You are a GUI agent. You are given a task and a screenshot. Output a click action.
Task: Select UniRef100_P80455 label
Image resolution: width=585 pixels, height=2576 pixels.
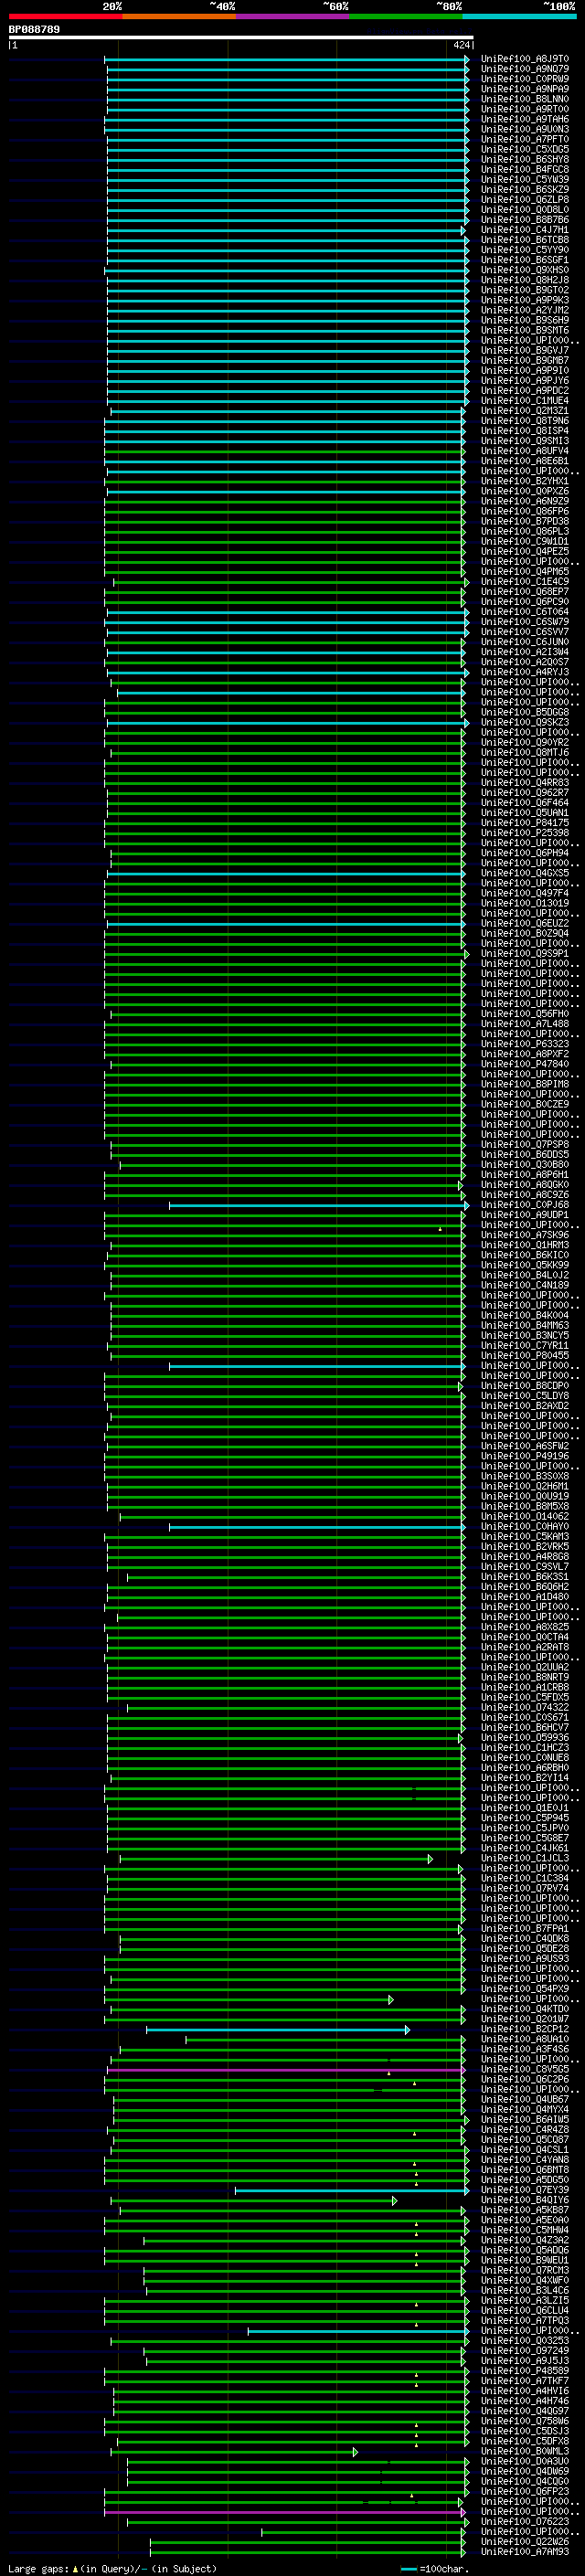pyautogui.click(x=525, y=1356)
